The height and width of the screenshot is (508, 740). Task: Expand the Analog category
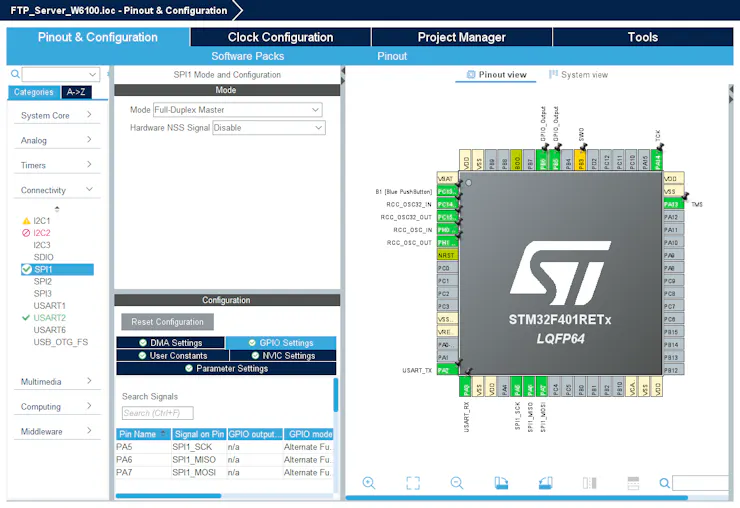click(57, 140)
